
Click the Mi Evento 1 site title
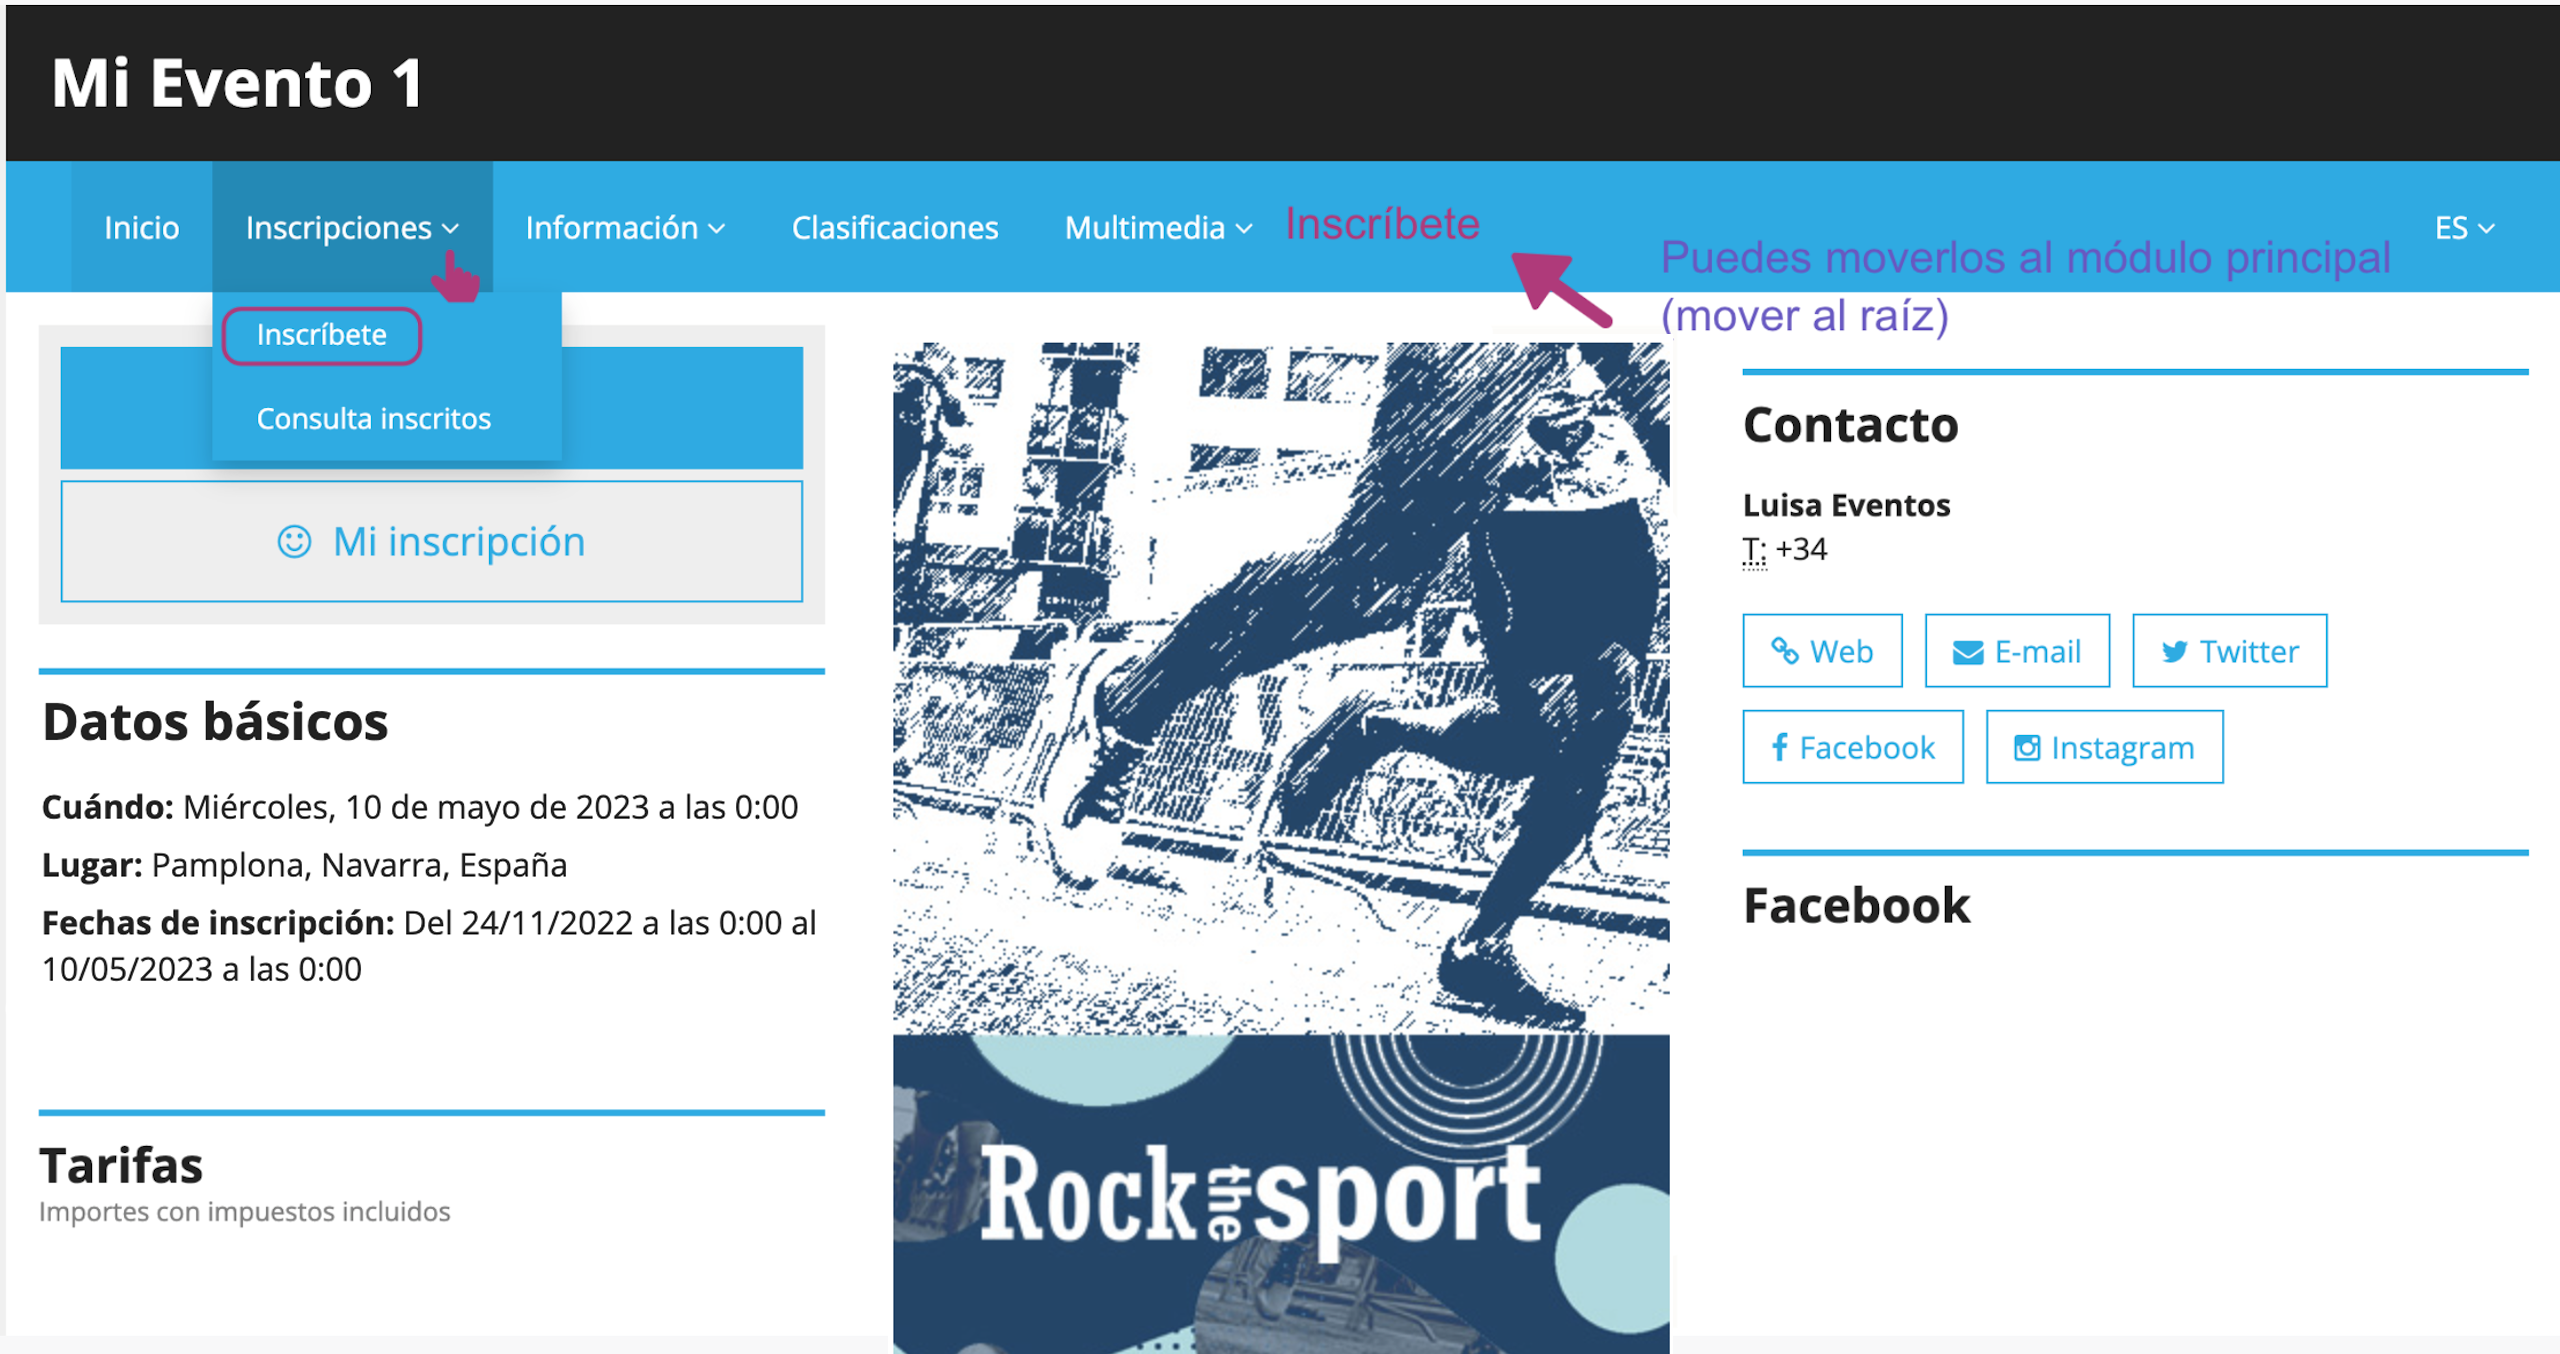click(x=237, y=82)
